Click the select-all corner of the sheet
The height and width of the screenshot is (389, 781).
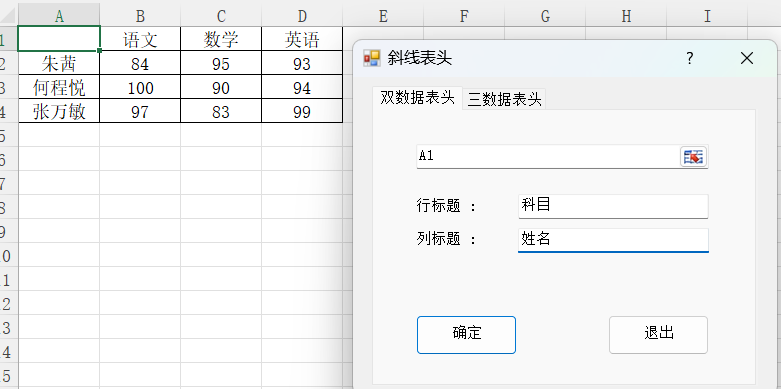pyautogui.click(x=8, y=16)
